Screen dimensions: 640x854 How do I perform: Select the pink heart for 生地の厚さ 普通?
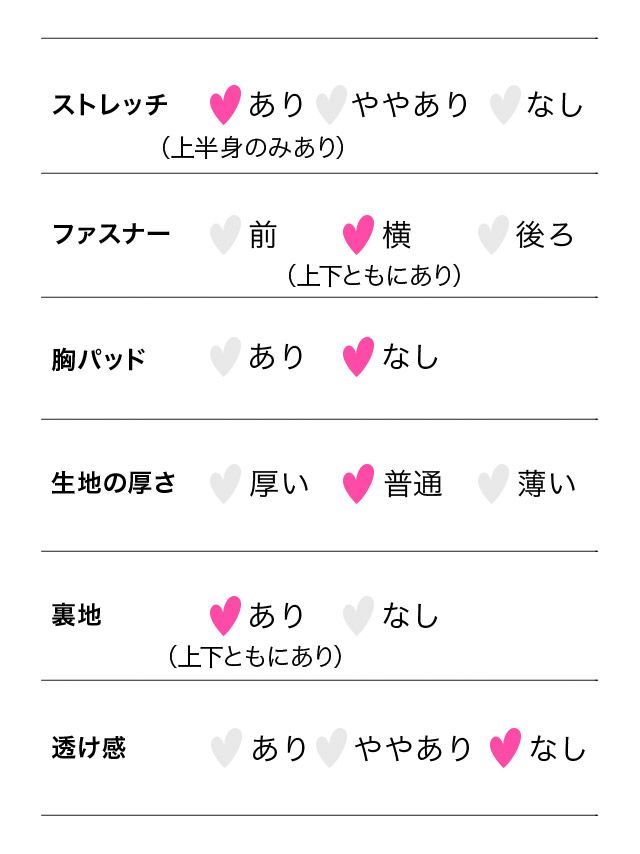click(x=358, y=484)
